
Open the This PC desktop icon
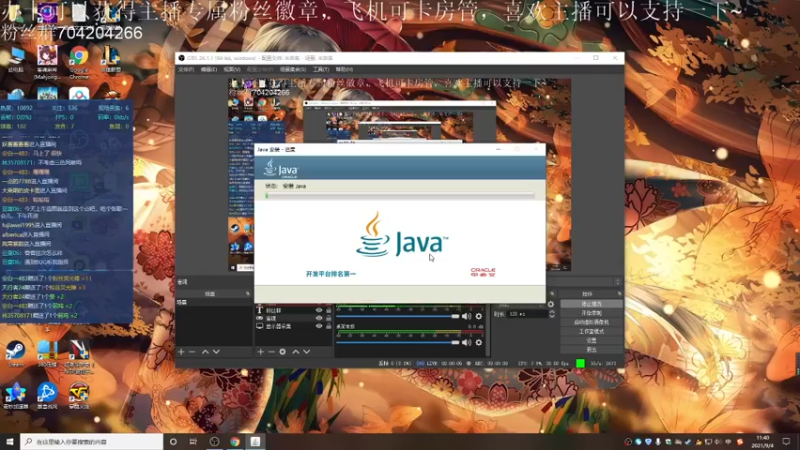pyautogui.click(x=16, y=59)
